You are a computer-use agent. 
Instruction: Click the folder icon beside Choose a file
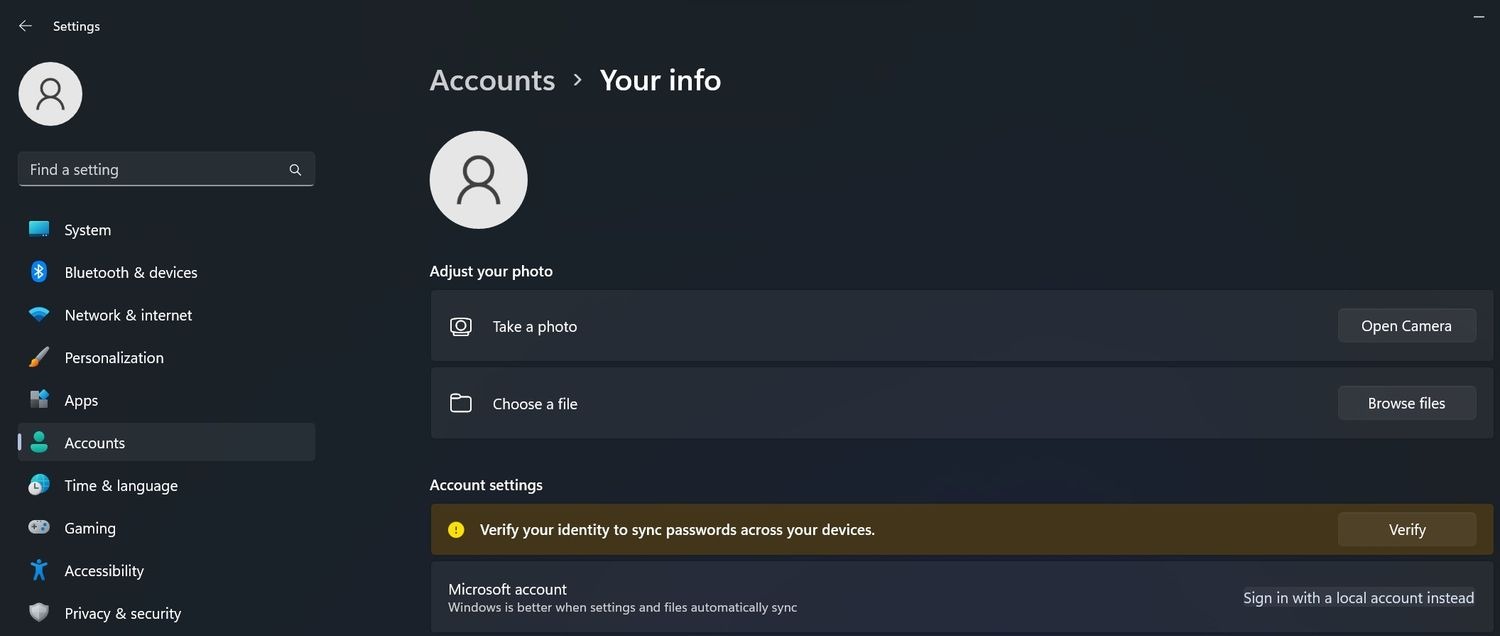460,403
